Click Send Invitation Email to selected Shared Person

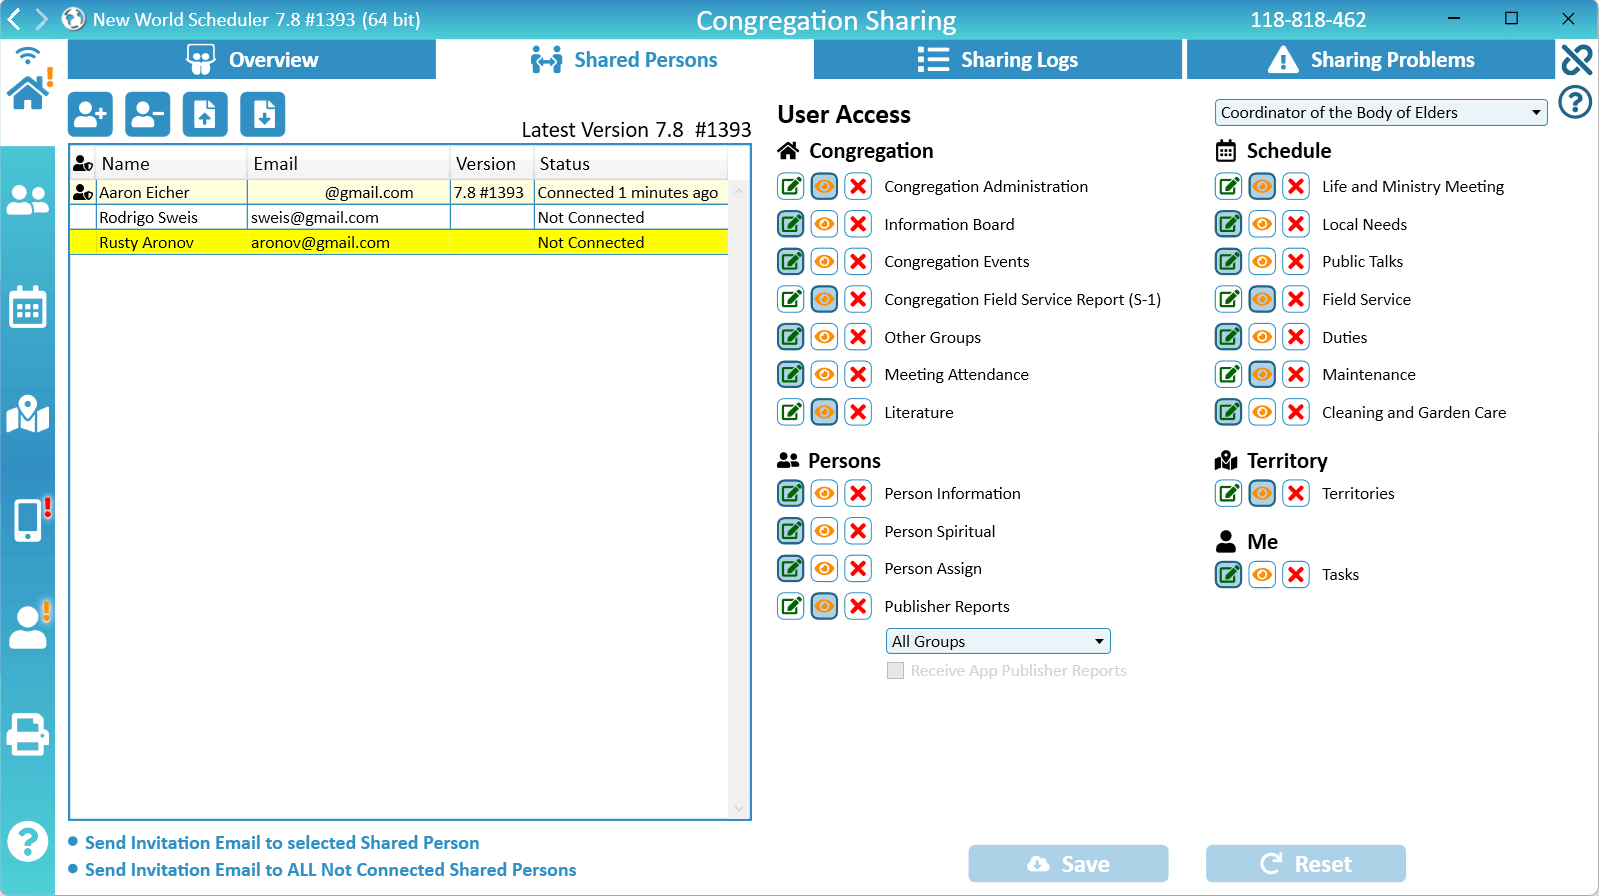pyautogui.click(x=282, y=843)
